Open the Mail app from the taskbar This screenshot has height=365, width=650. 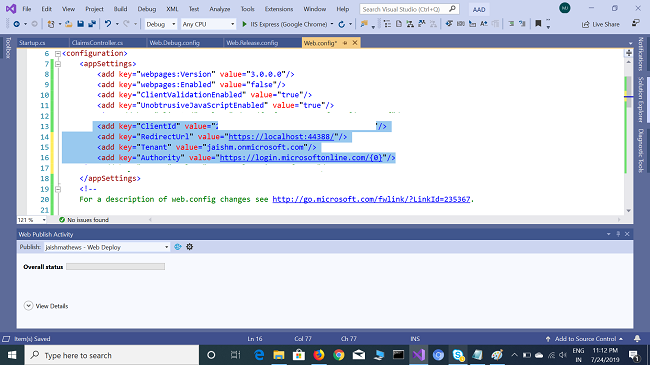point(359,355)
